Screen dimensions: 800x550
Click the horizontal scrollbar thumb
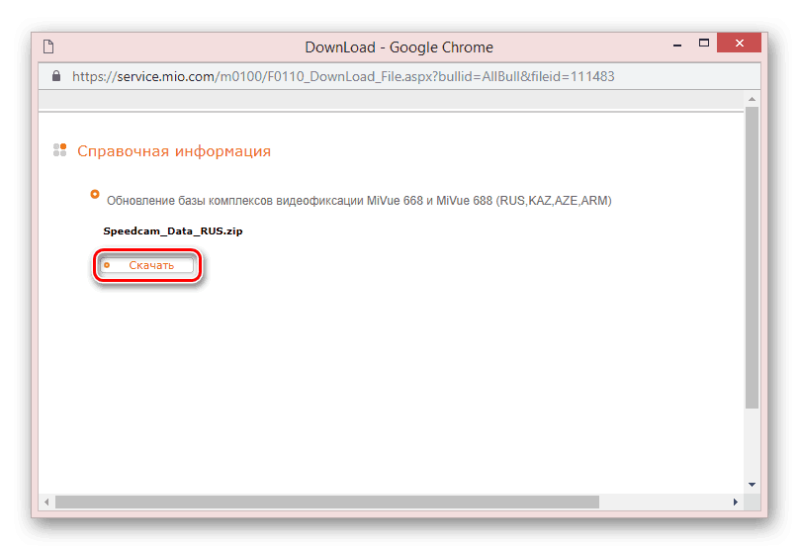coord(327,502)
